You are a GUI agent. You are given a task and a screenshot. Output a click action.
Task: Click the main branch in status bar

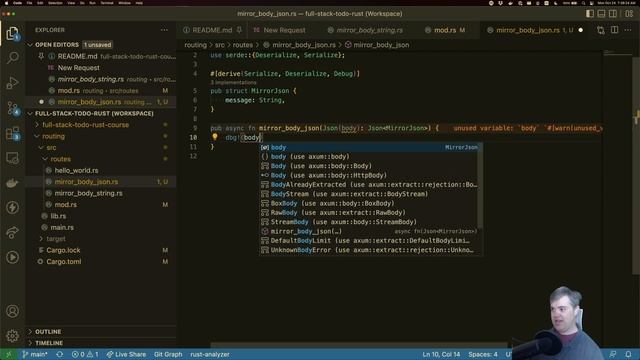click(x=35, y=354)
